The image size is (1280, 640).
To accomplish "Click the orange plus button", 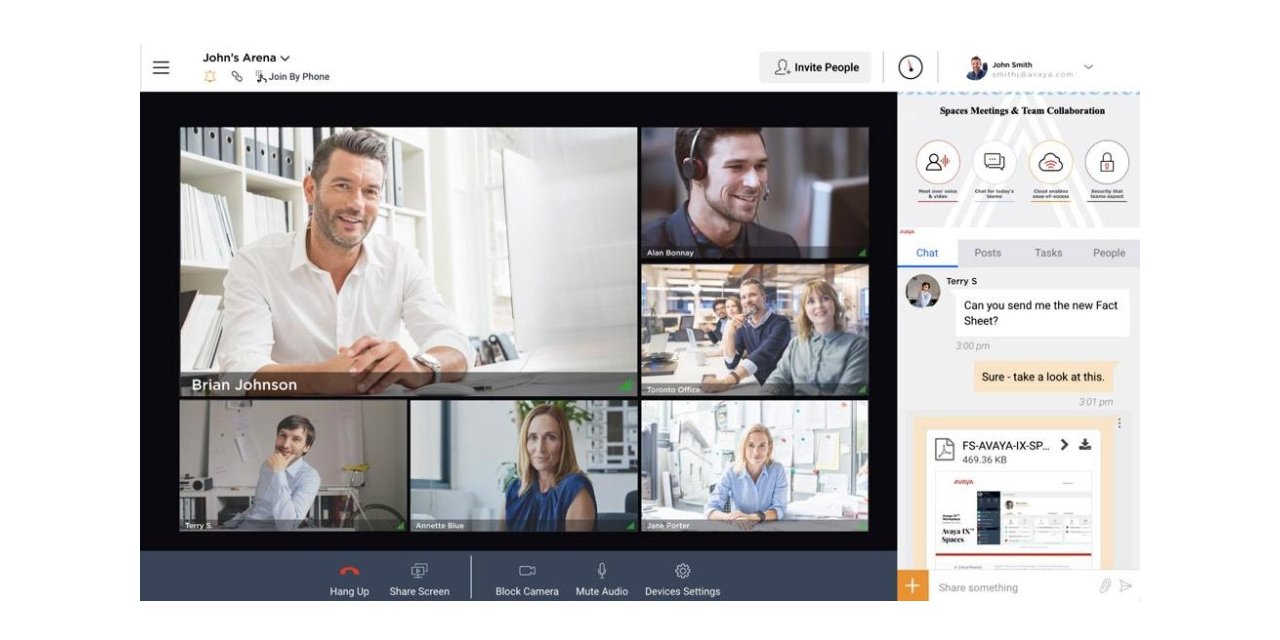I will tap(912, 586).
